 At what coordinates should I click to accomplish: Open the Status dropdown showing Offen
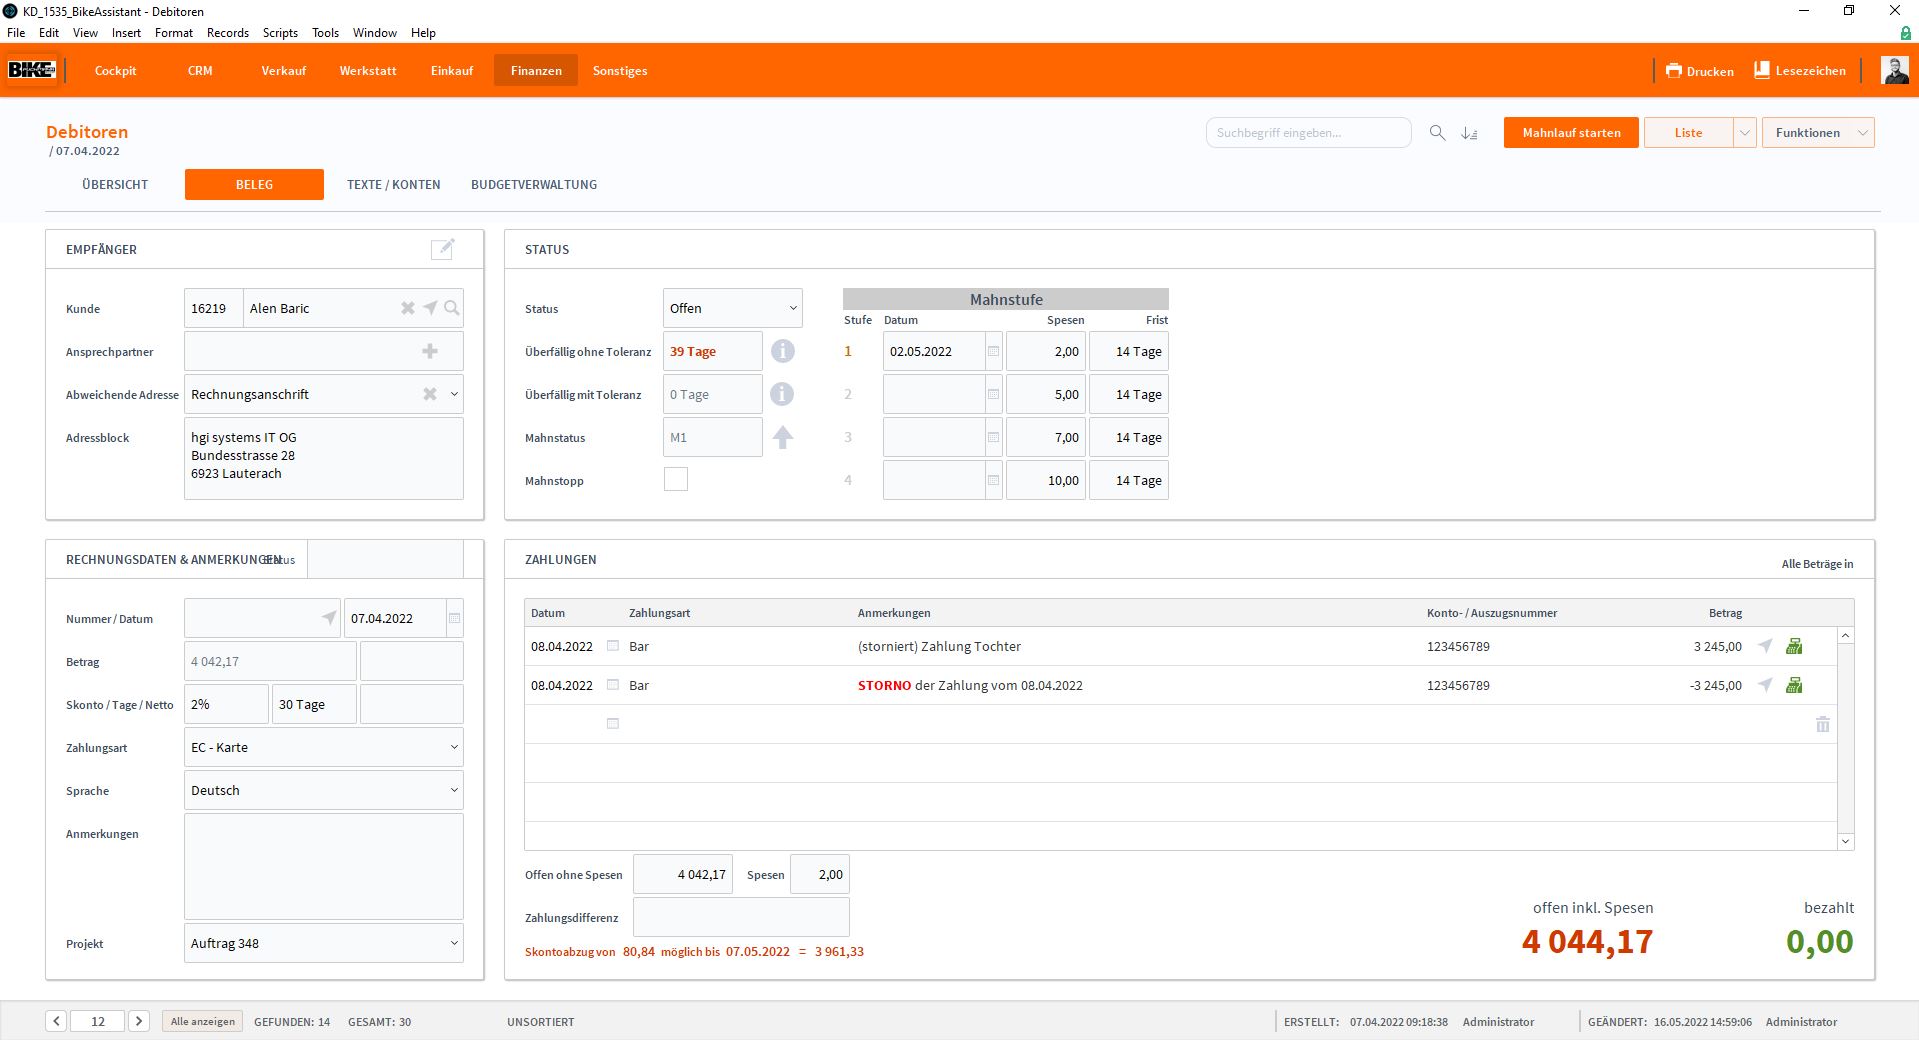(x=732, y=308)
